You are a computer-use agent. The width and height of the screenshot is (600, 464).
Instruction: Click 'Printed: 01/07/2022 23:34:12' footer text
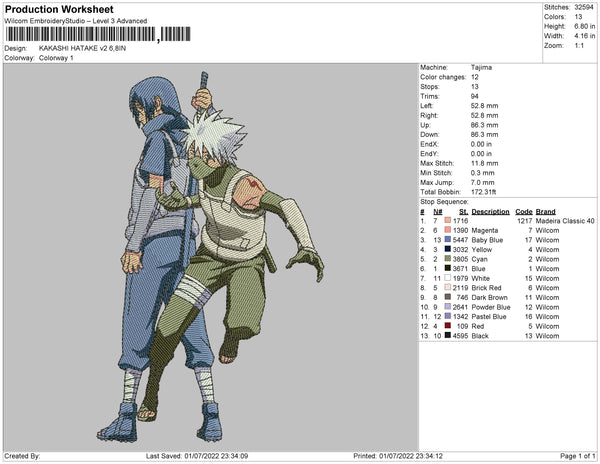(x=398, y=456)
